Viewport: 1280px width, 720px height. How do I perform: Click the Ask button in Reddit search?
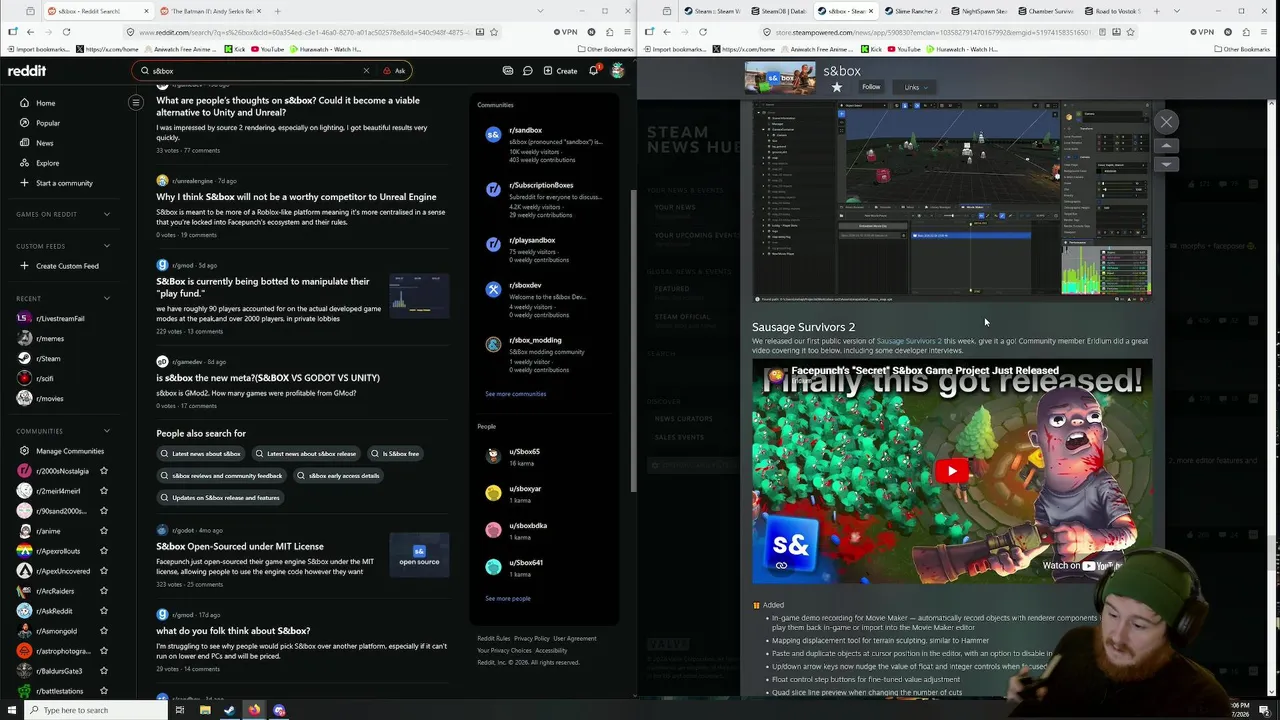point(394,71)
